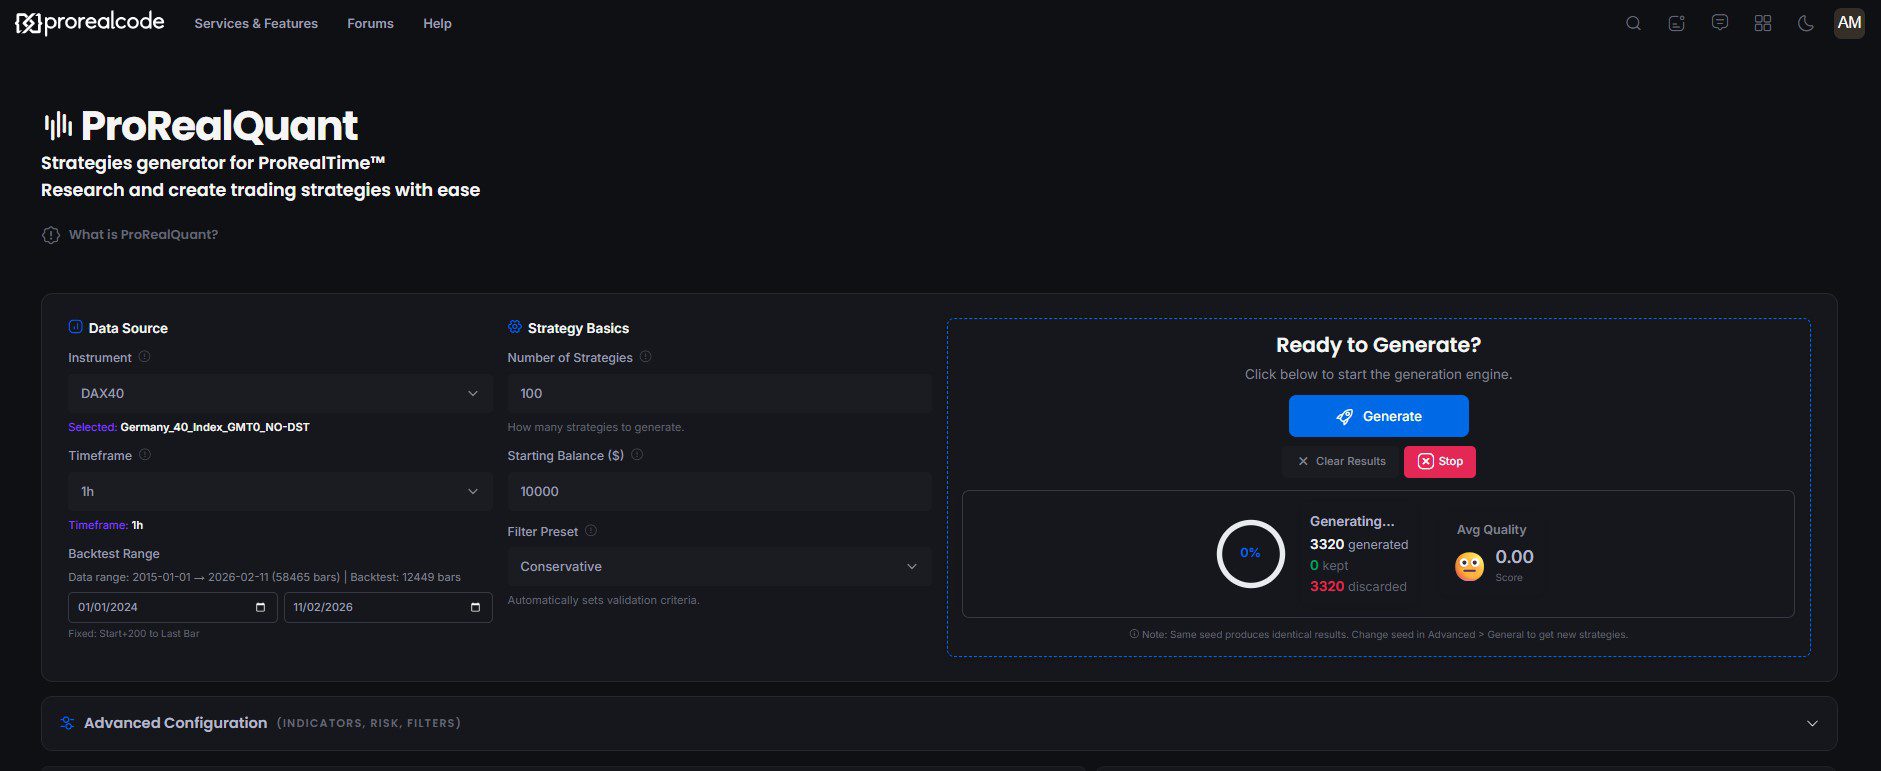Open calendar picker for start date 01/01/2024
The height and width of the screenshot is (771, 1881).
[260, 607]
